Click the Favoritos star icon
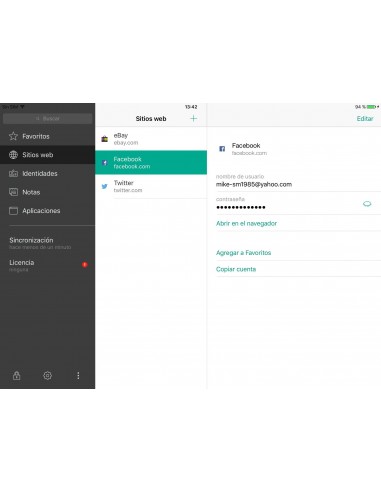Image resolution: width=381 pixels, height=492 pixels. pyautogui.click(x=13, y=136)
